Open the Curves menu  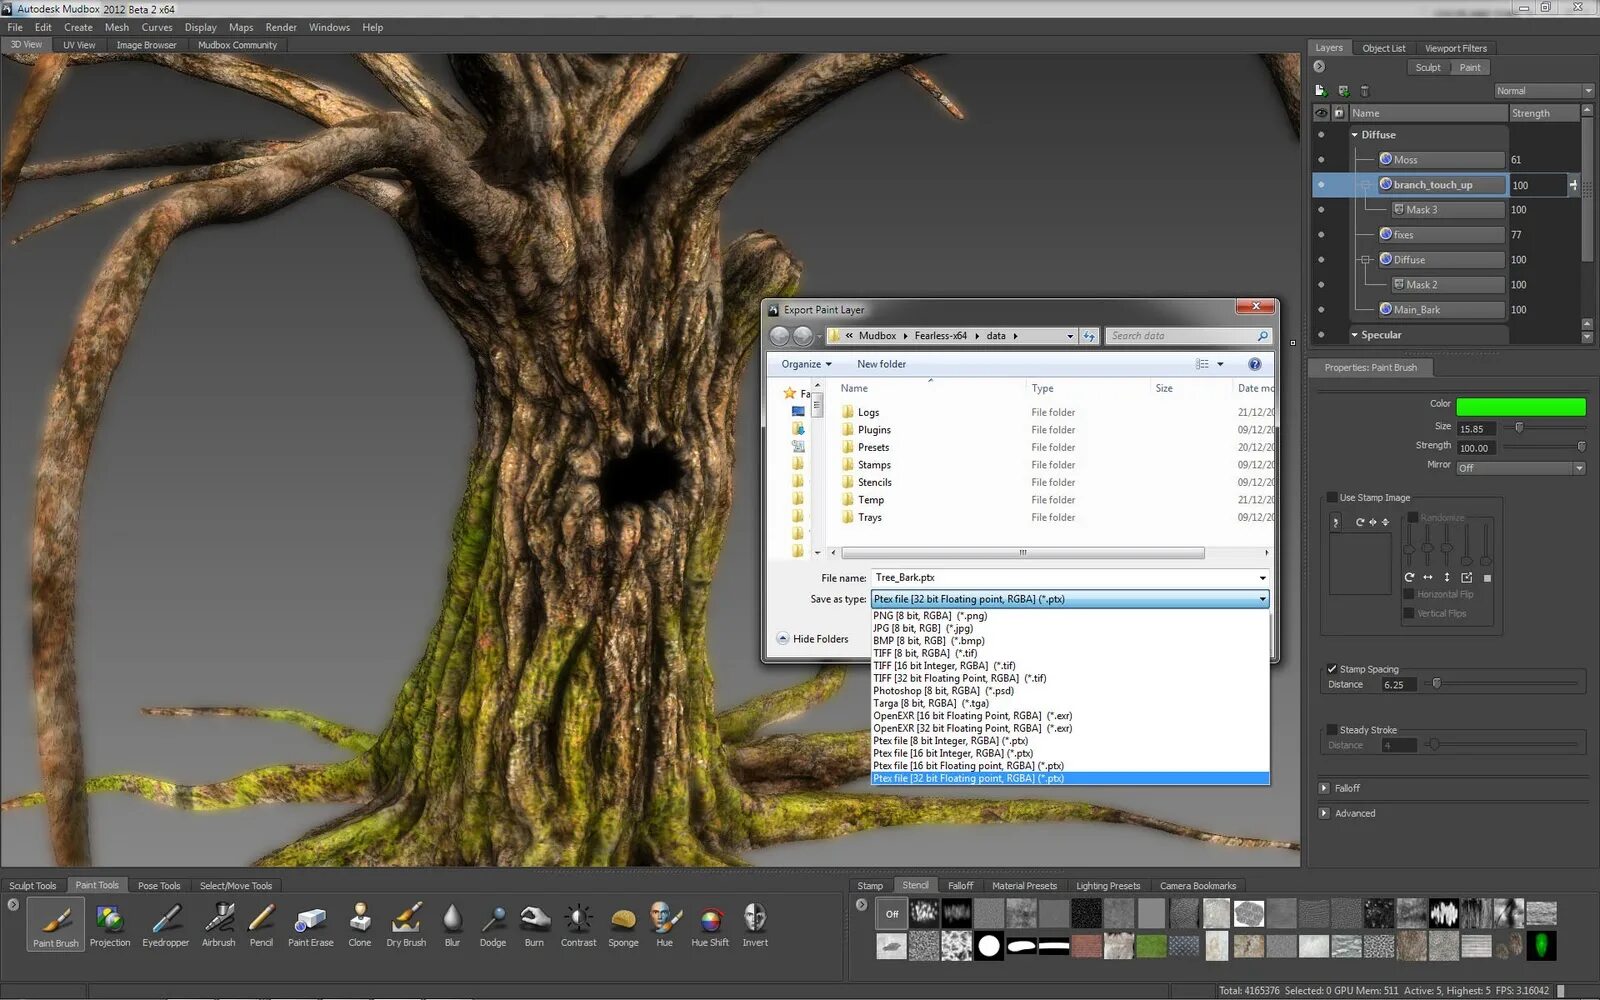click(x=157, y=27)
